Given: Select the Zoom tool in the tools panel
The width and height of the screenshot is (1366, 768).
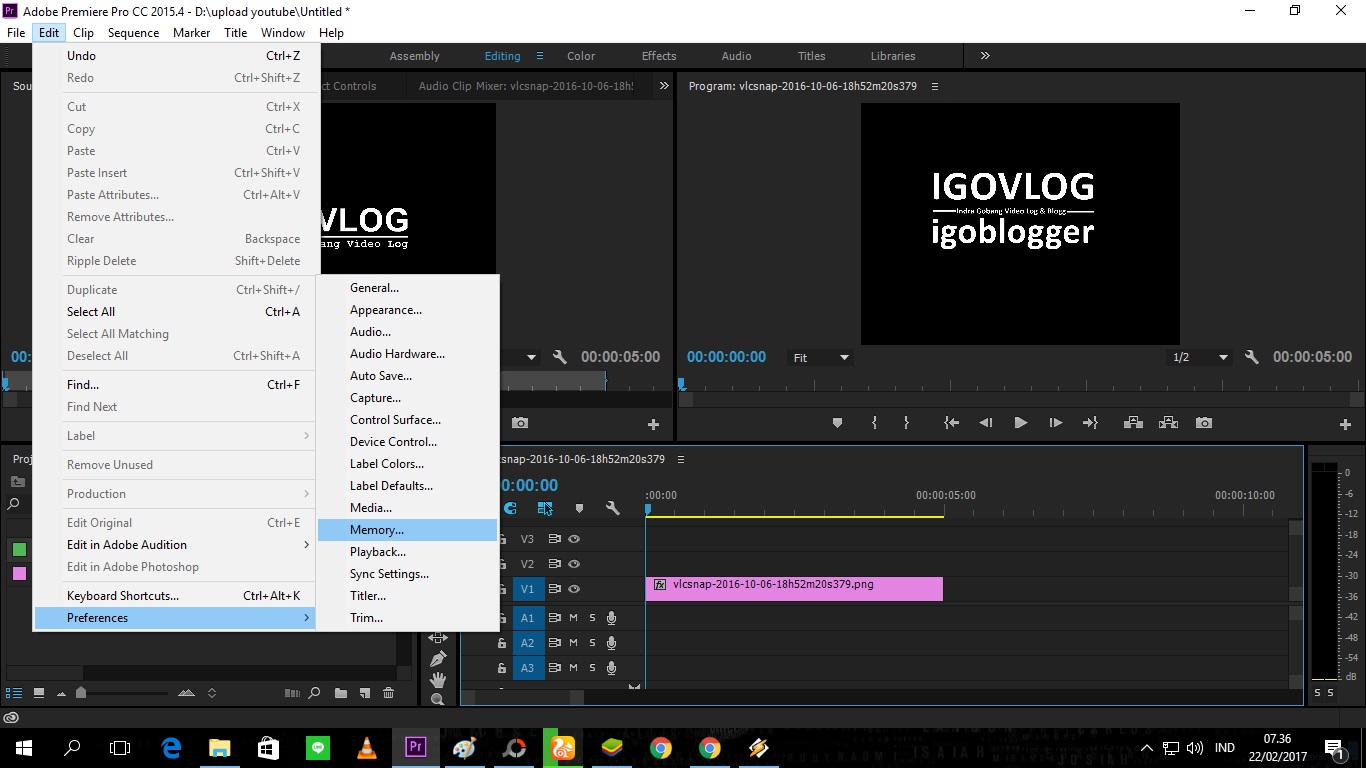Looking at the screenshot, I should (437, 699).
